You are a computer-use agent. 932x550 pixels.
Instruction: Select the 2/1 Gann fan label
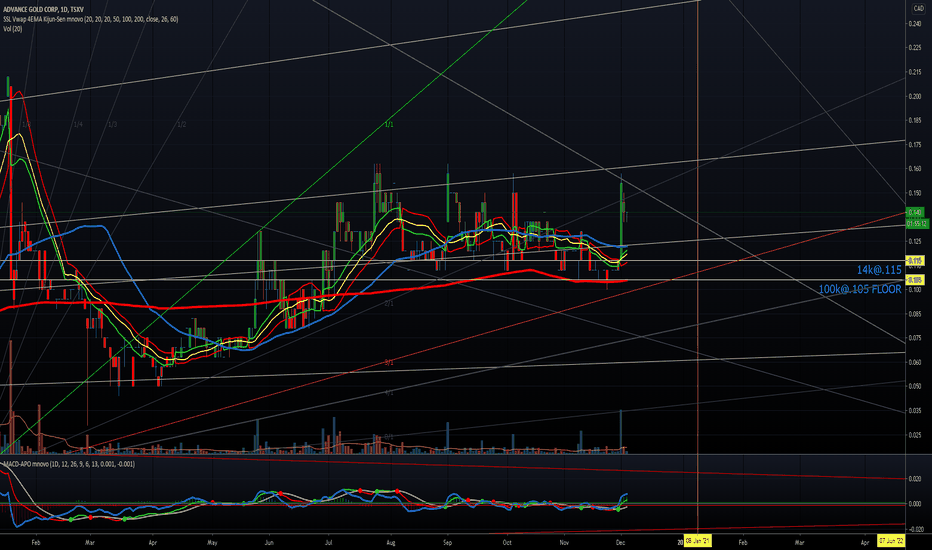pyautogui.click(x=389, y=303)
